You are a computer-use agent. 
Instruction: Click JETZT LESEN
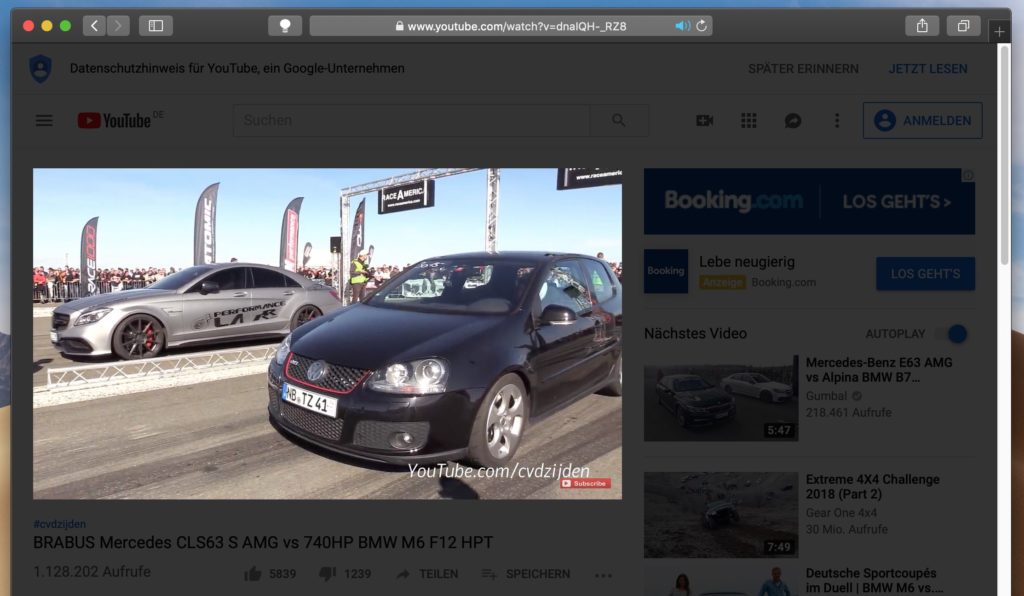pos(928,69)
